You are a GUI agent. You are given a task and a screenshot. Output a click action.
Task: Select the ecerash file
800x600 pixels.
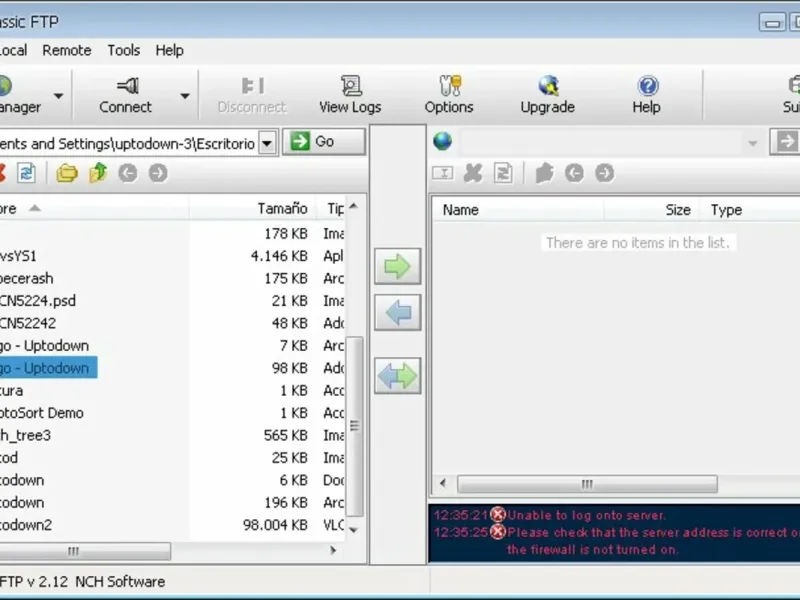(27, 279)
